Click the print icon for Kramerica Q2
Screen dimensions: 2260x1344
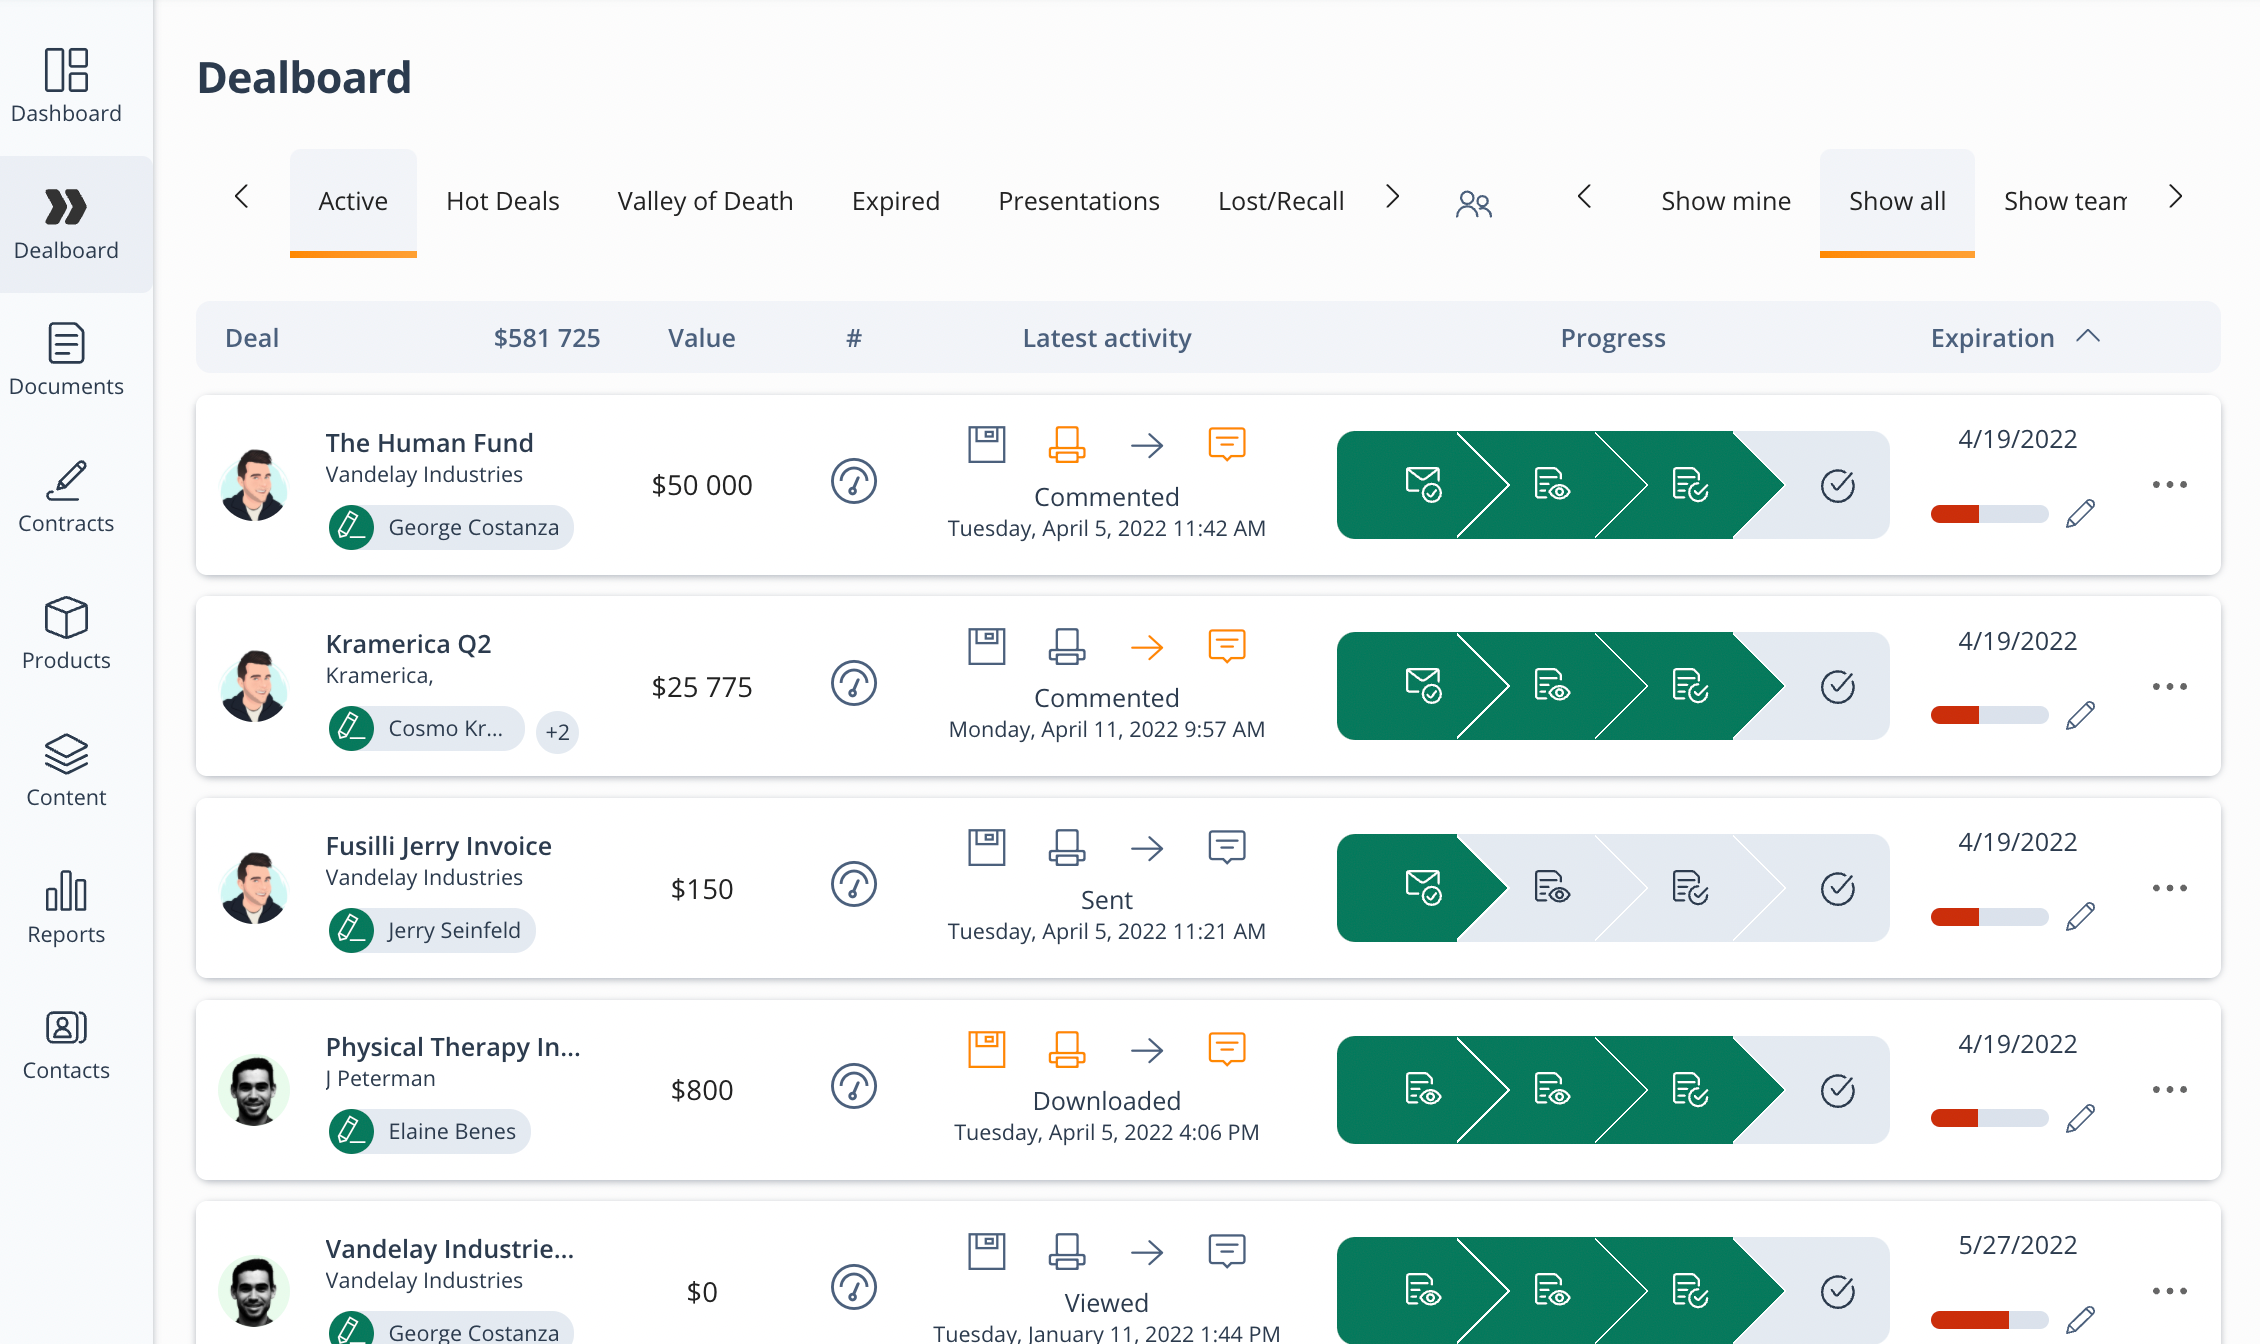1067,646
